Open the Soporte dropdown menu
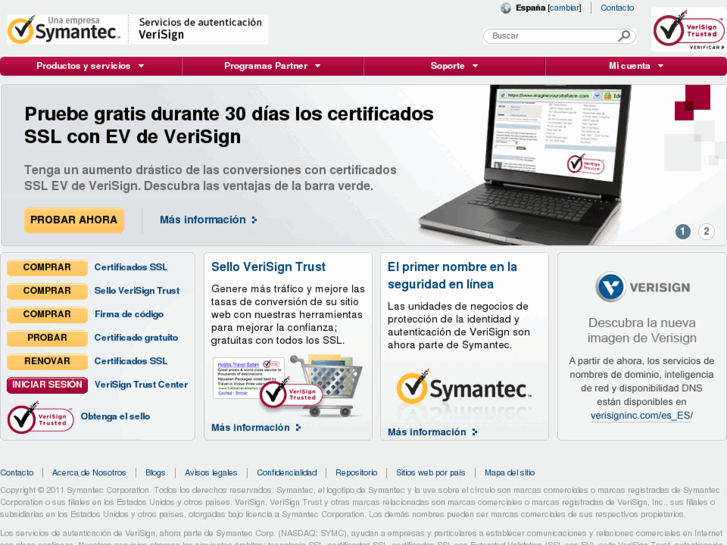 454,66
